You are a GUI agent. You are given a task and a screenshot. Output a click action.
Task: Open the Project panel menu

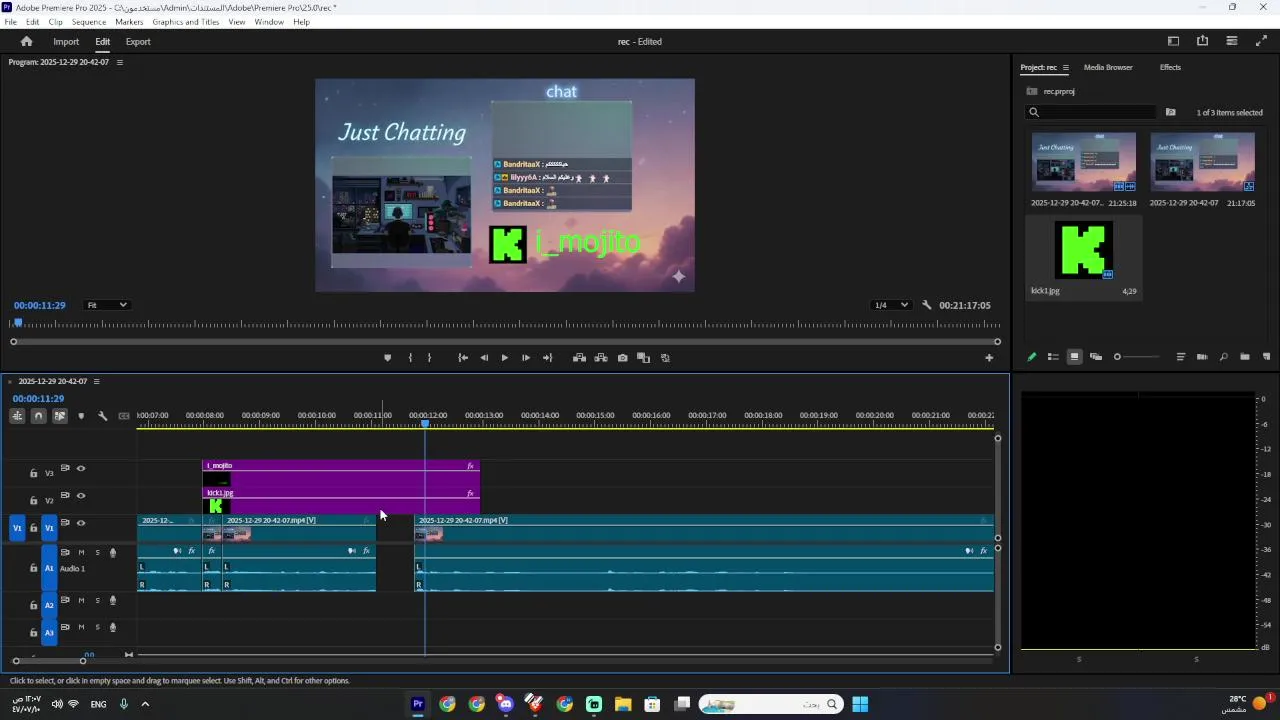(x=1065, y=68)
